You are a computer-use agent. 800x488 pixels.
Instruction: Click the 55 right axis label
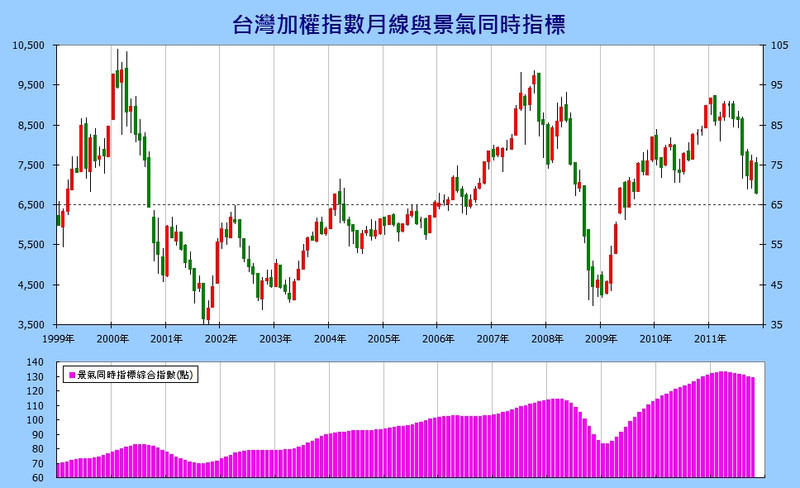(777, 245)
